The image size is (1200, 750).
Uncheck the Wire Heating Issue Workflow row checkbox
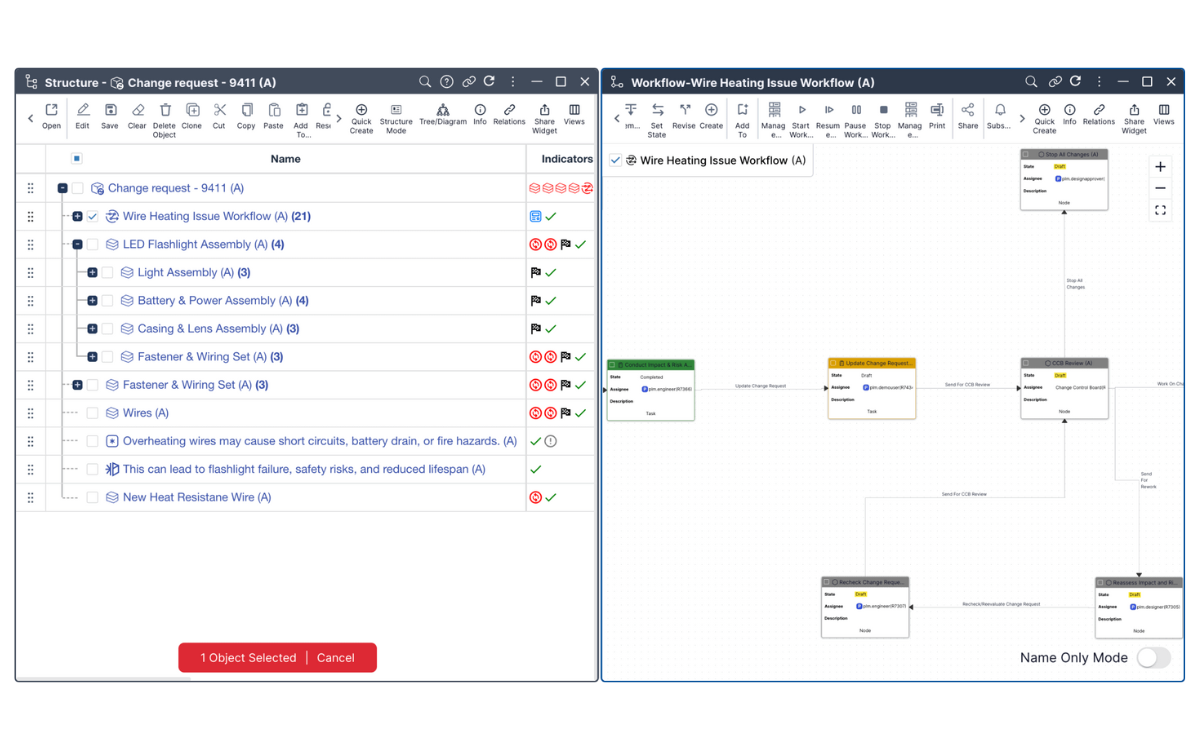[93, 216]
